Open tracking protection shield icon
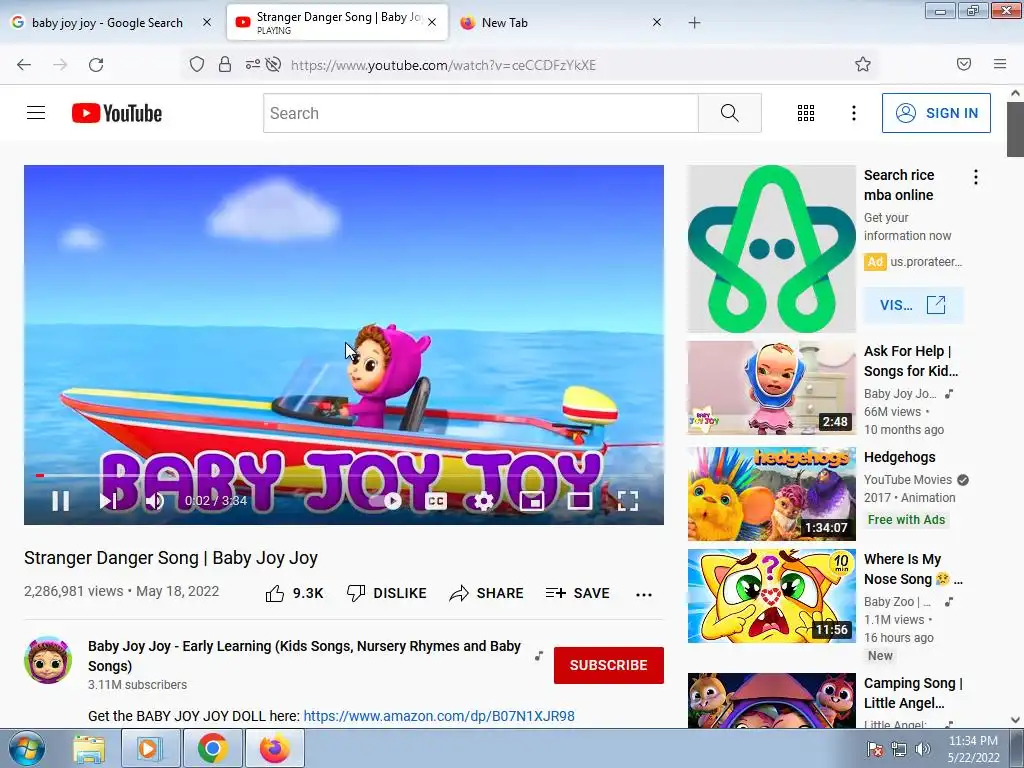The height and width of the screenshot is (768, 1024). [x=197, y=64]
